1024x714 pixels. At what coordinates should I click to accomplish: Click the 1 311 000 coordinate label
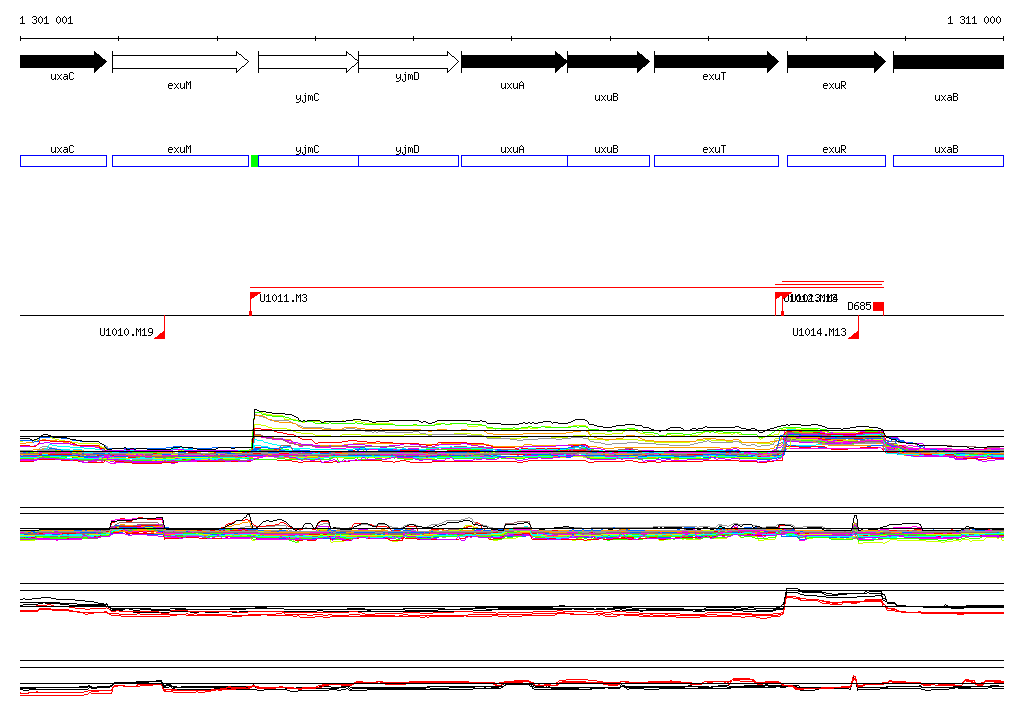click(x=973, y=20)
